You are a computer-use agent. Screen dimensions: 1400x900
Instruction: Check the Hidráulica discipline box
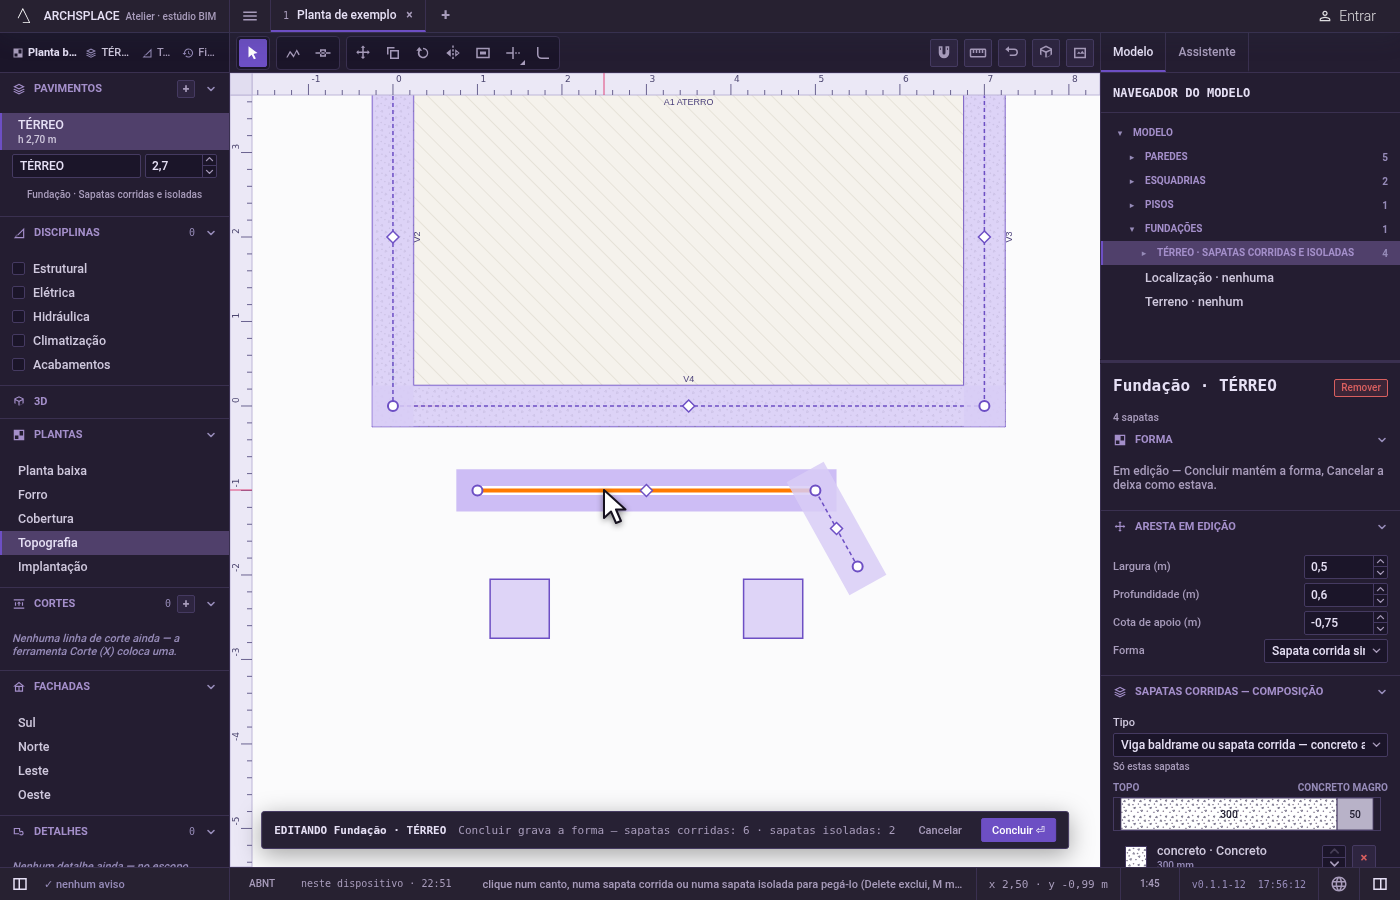(x=18, y=317)
